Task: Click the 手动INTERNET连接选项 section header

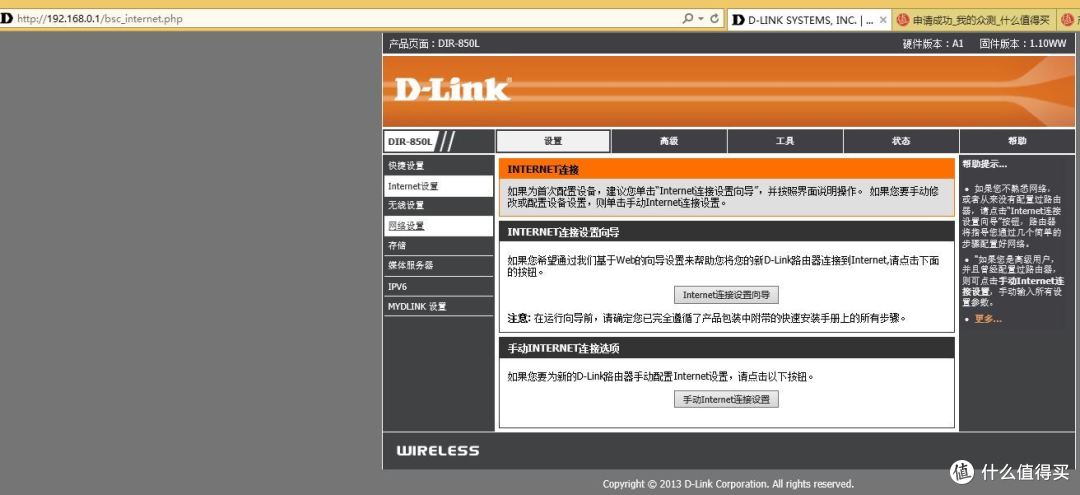Action: point(727,348)
